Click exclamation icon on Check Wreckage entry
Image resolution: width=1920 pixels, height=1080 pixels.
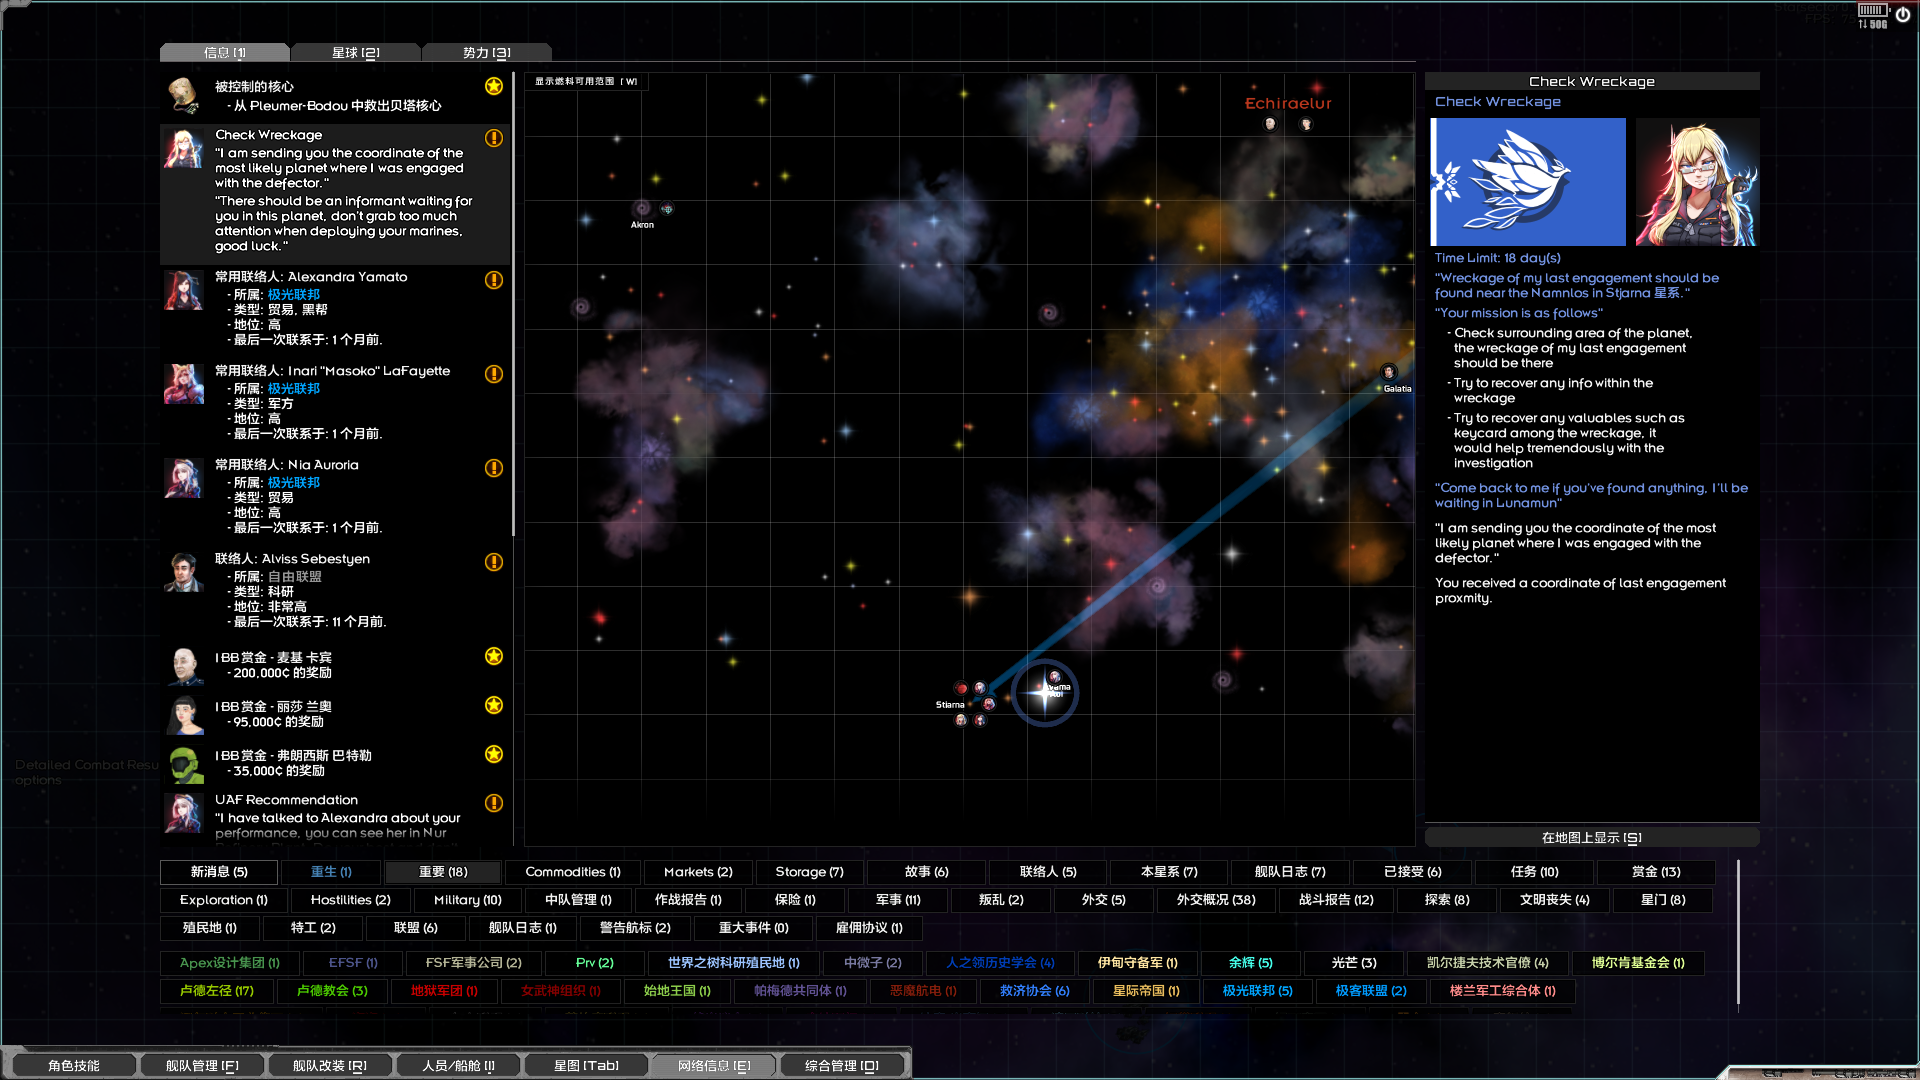coord(494,138)
